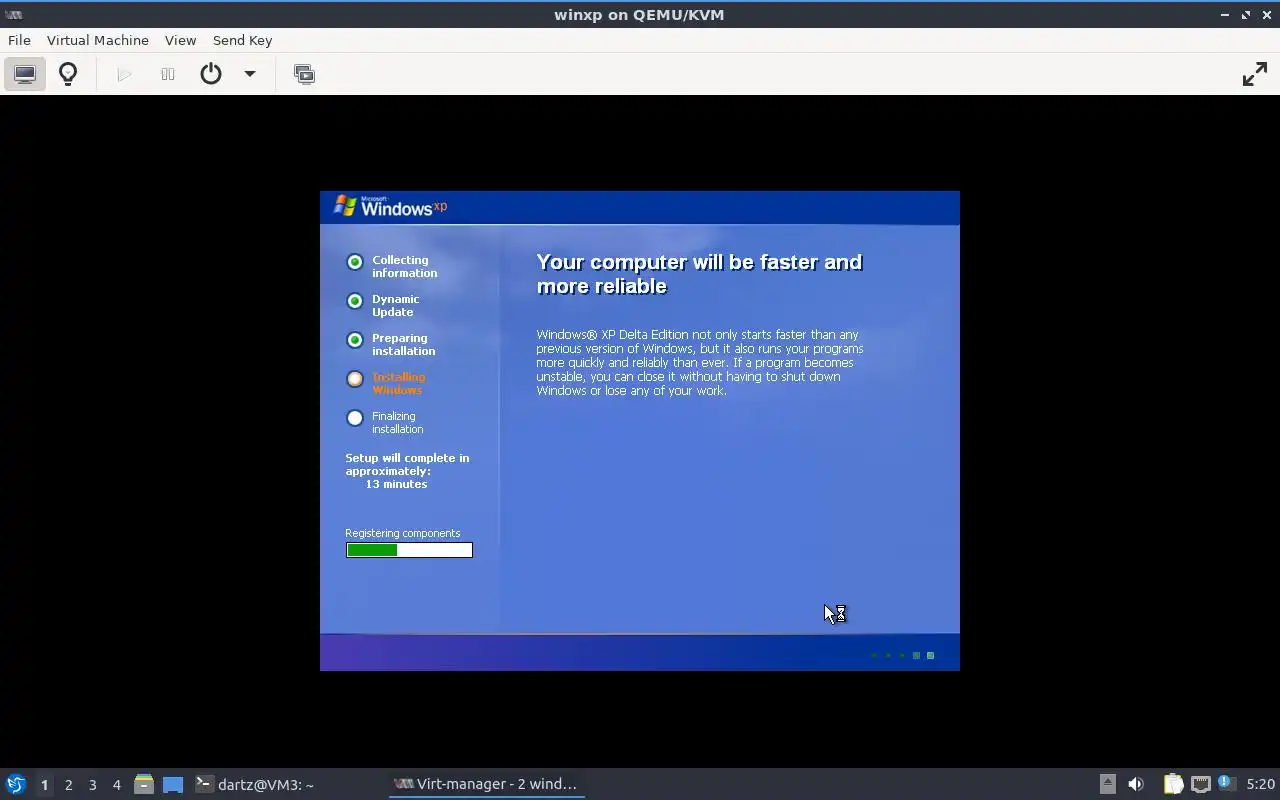1280x800 pixels.
Task: Open the clipboard manager tray icon
Action: [1173, 784]
